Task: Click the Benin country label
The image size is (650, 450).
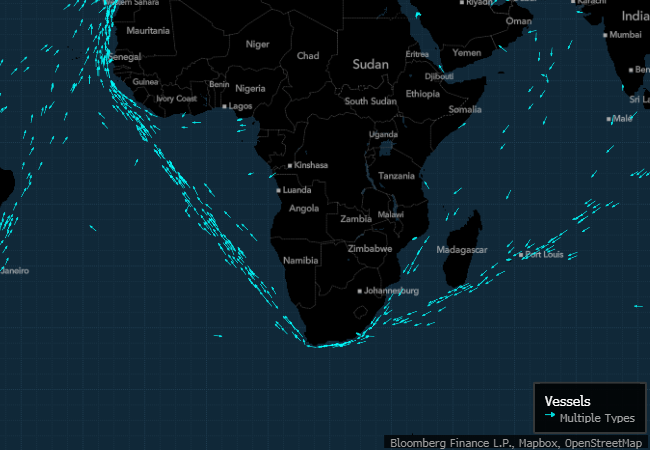Action: pos(219,84)
